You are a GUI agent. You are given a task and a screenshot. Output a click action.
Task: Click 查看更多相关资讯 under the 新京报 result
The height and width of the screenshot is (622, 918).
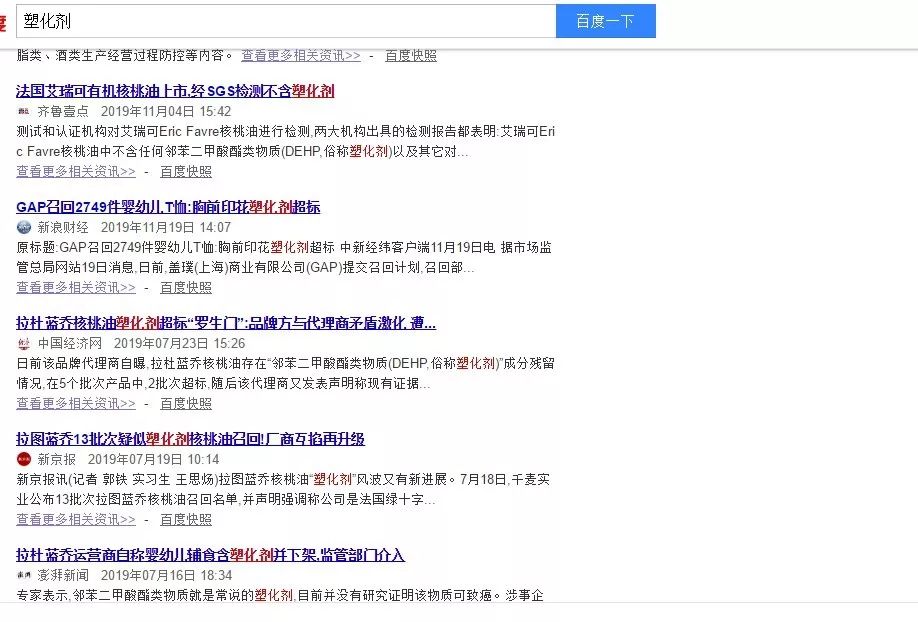[x=76, y=519]
